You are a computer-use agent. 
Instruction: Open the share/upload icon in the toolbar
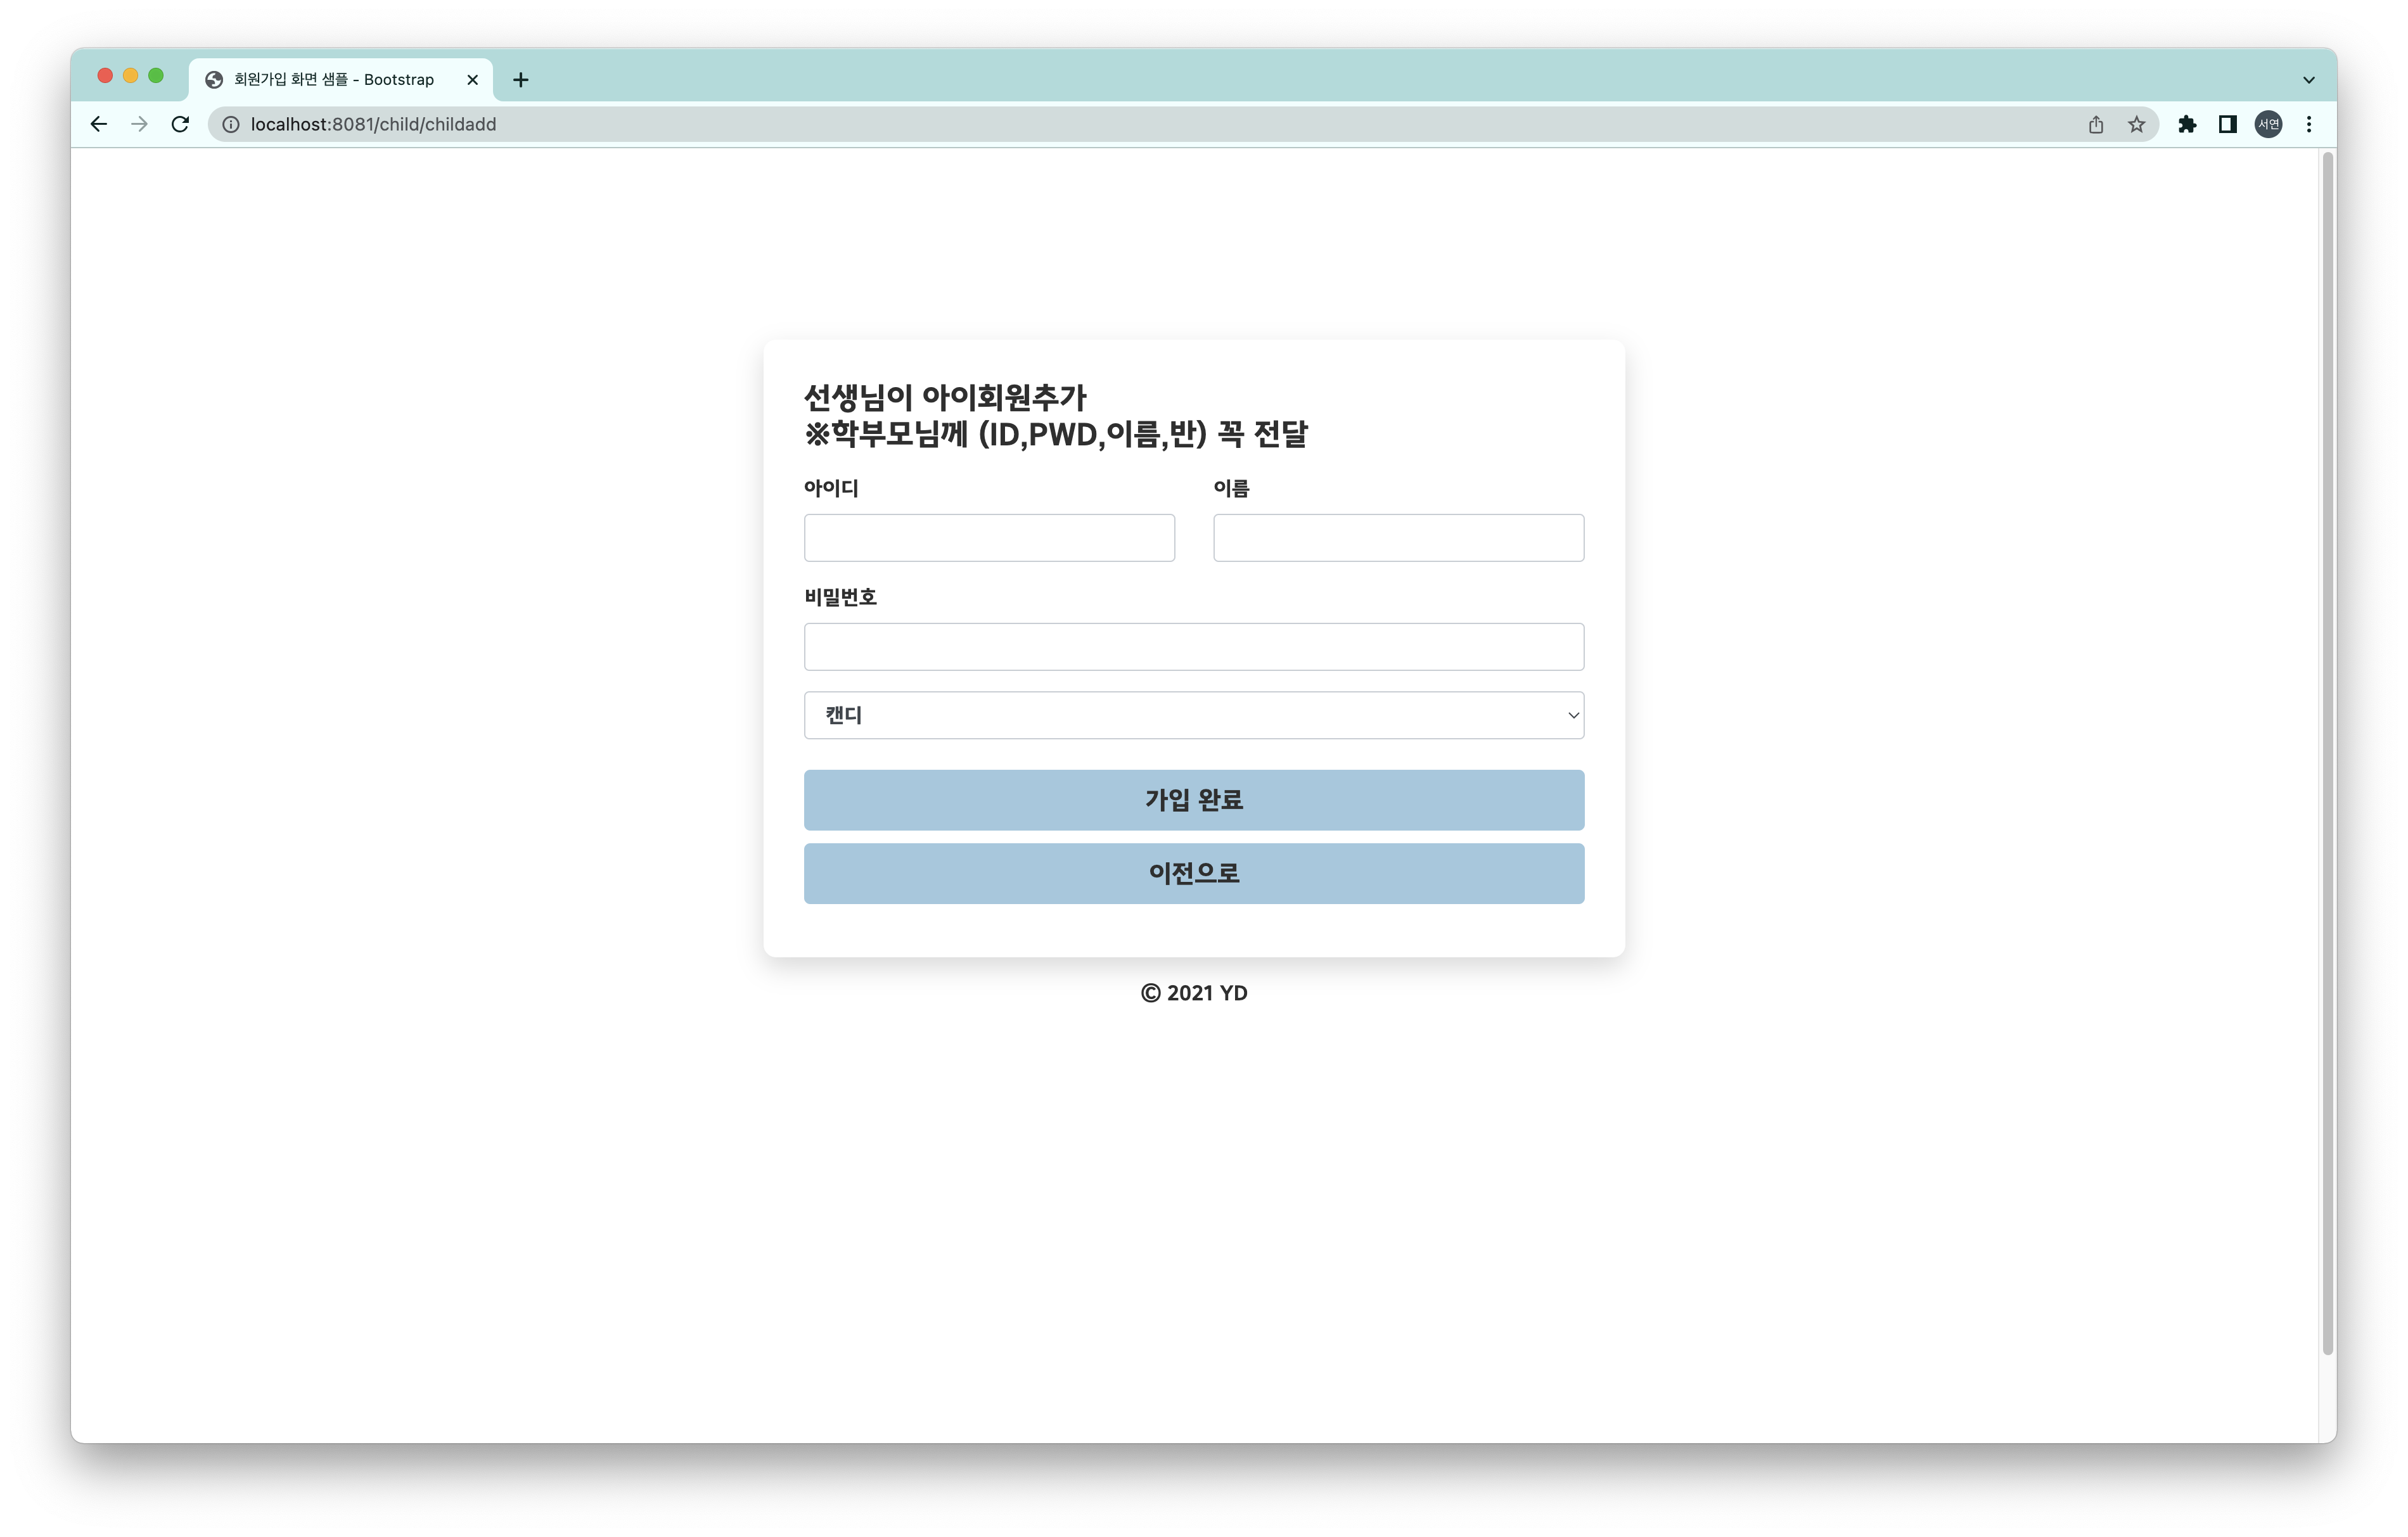pyautogui.click(x=2095, y=124)
